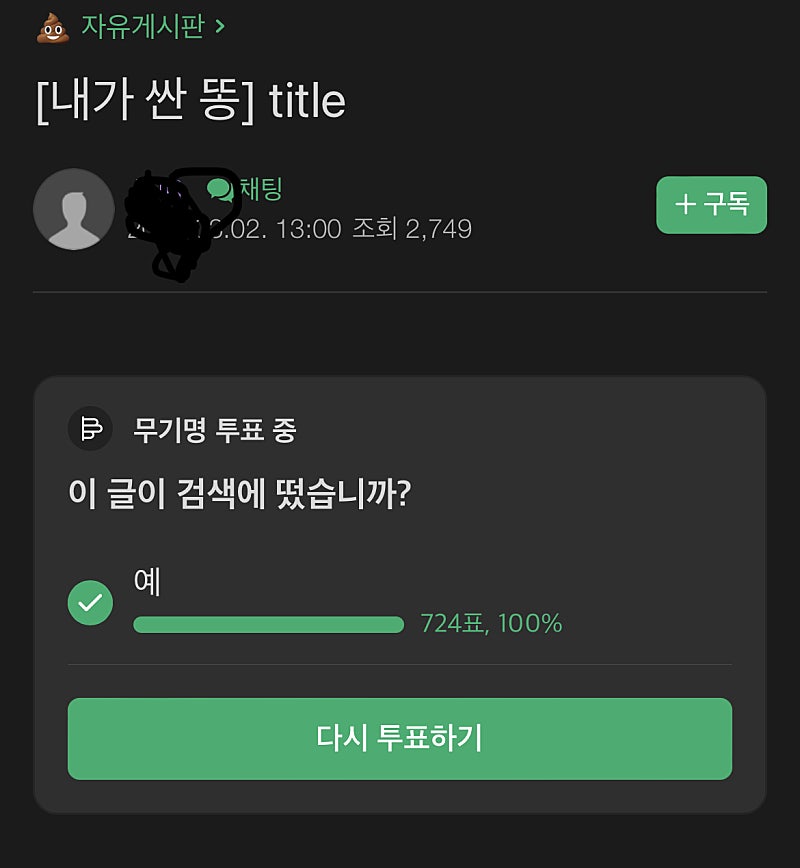Click the 무기명 투표 중 label
This screenshot has height=868, width=800.
214,431
